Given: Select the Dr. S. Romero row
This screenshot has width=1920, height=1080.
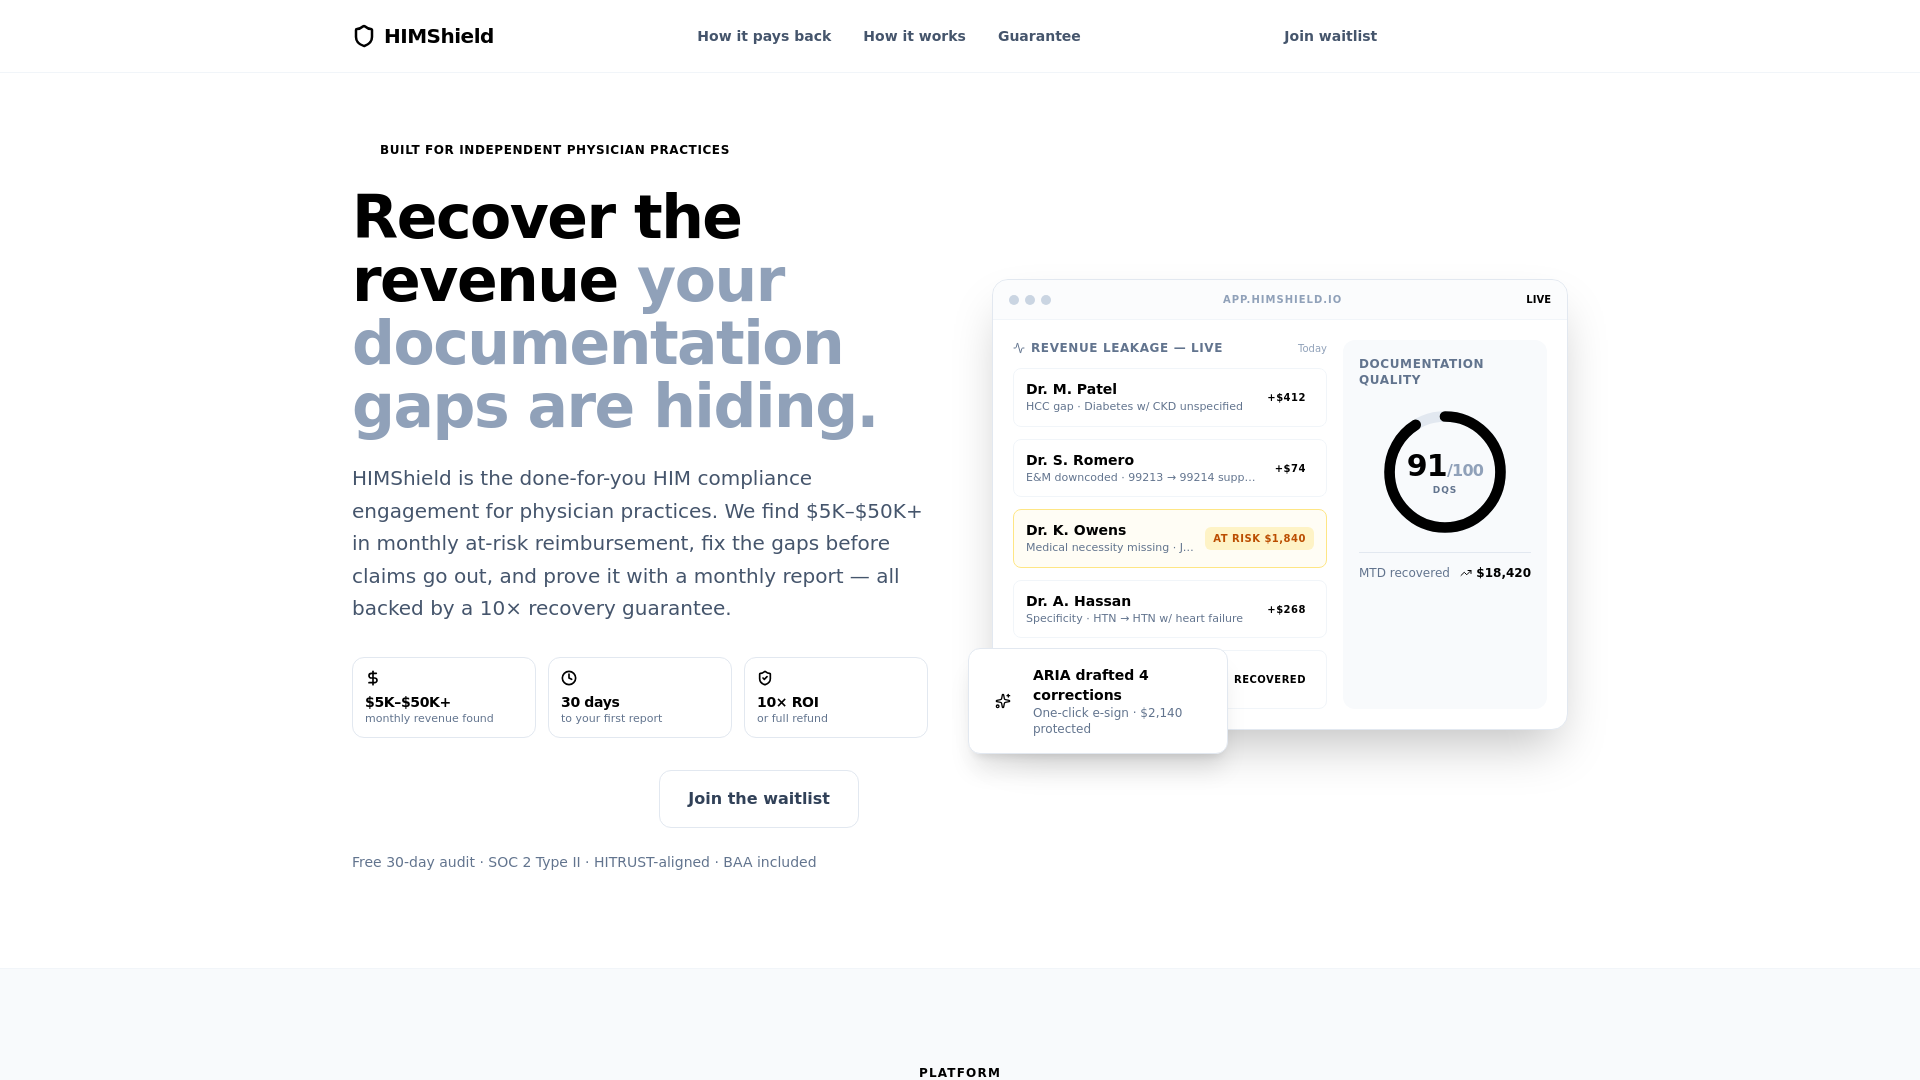Looking at the screenshot, I should [x=1170, y=468].
